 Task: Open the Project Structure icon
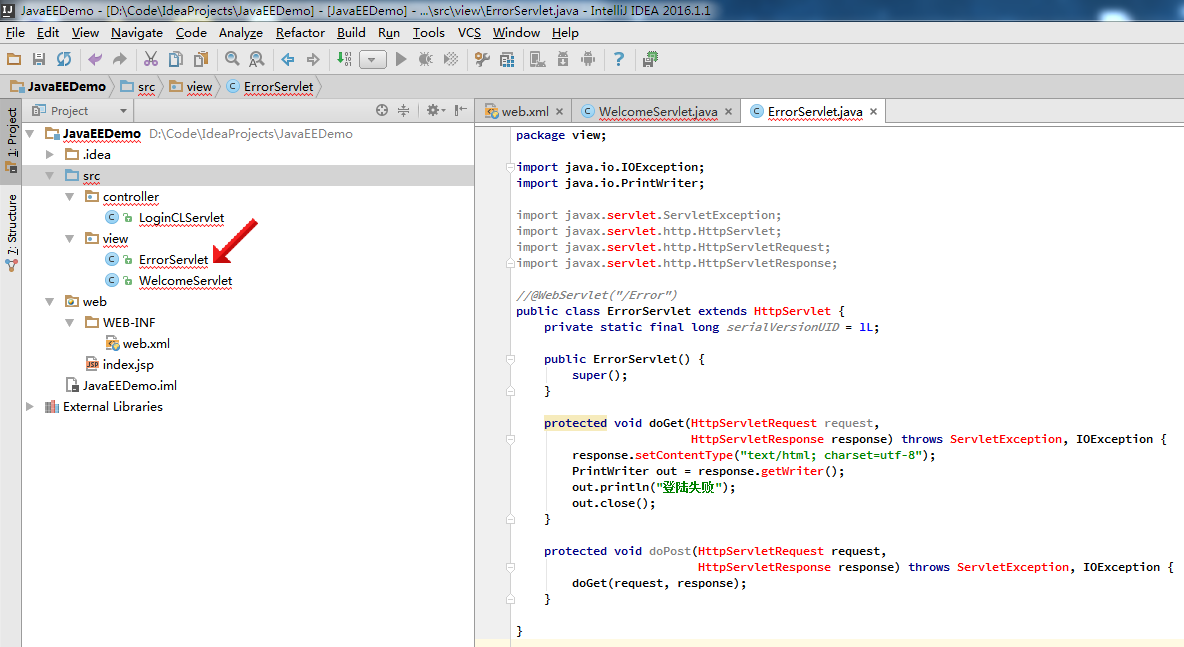[507, 59]
